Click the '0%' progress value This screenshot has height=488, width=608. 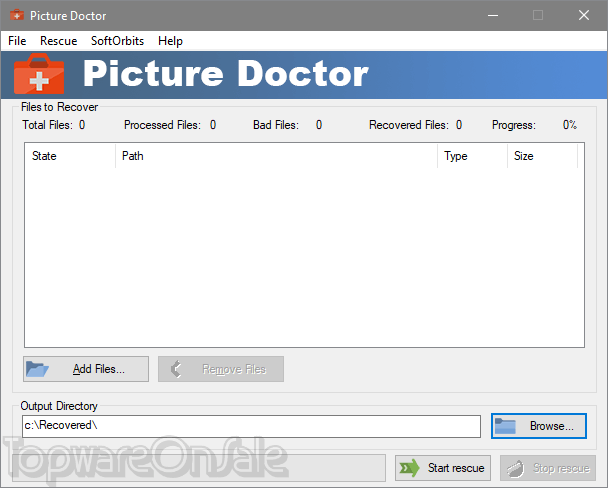point(570,125)
